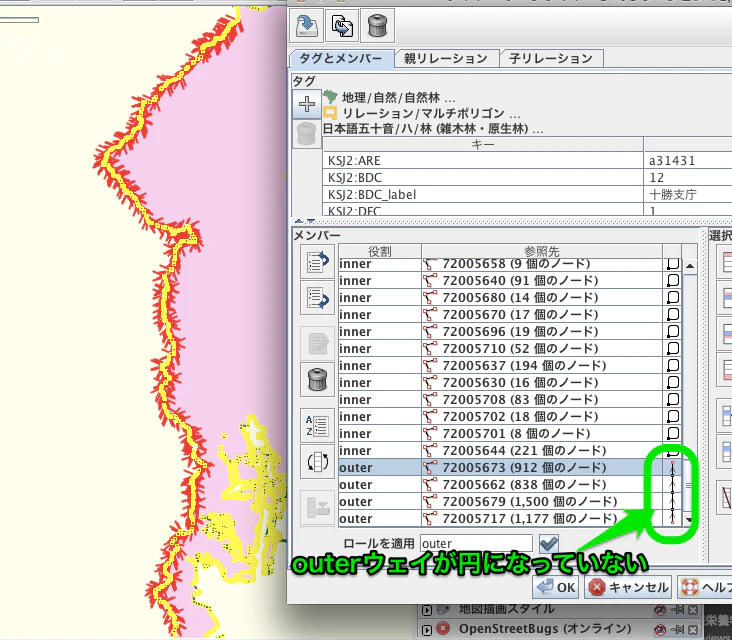Select member row 72005701 (8 個のノード)

coord(510,434)
